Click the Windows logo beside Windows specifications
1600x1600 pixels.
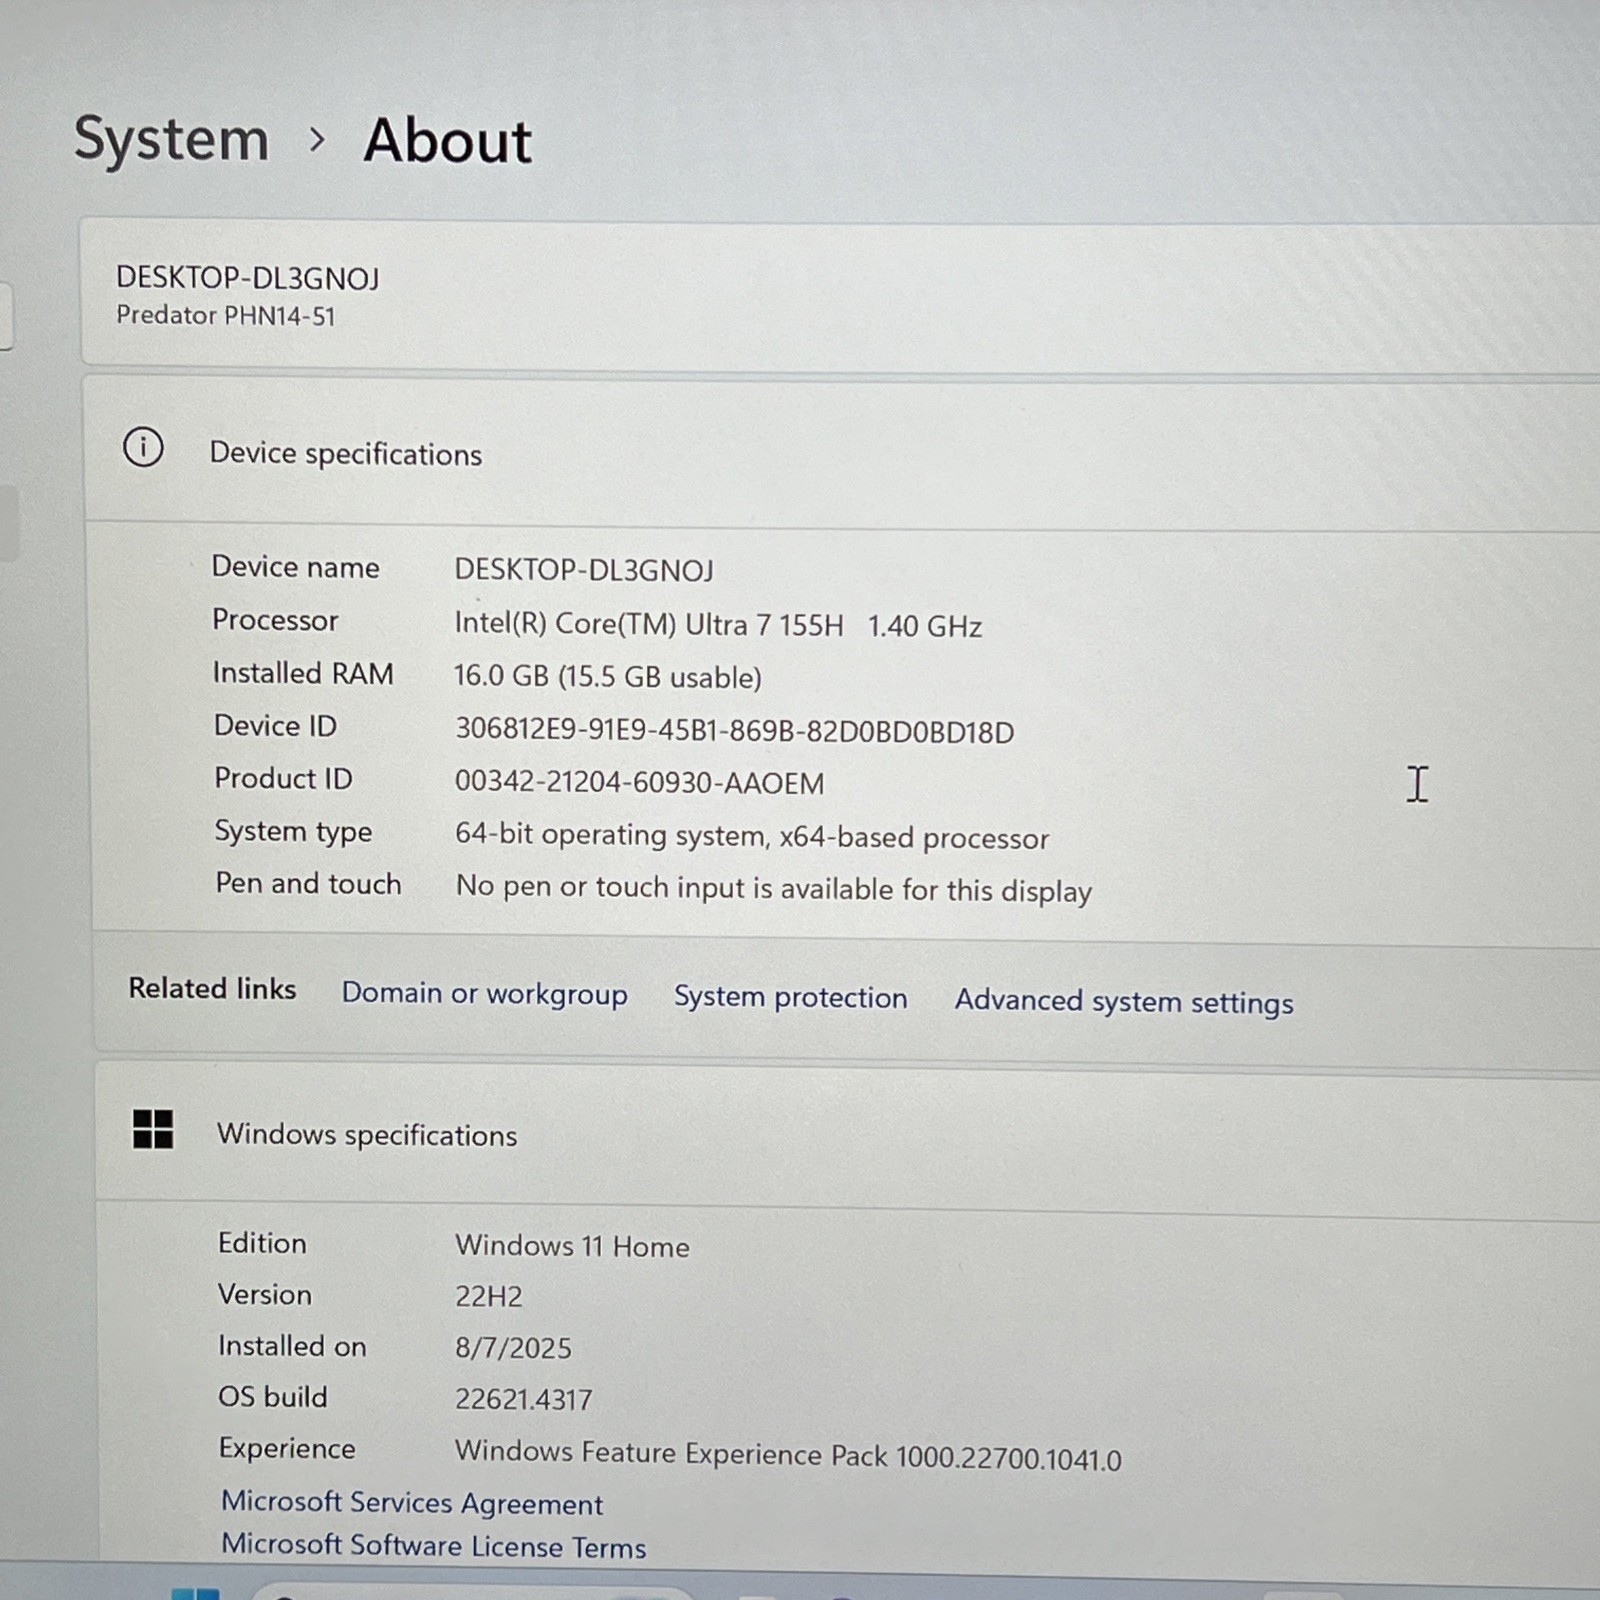153,1129
